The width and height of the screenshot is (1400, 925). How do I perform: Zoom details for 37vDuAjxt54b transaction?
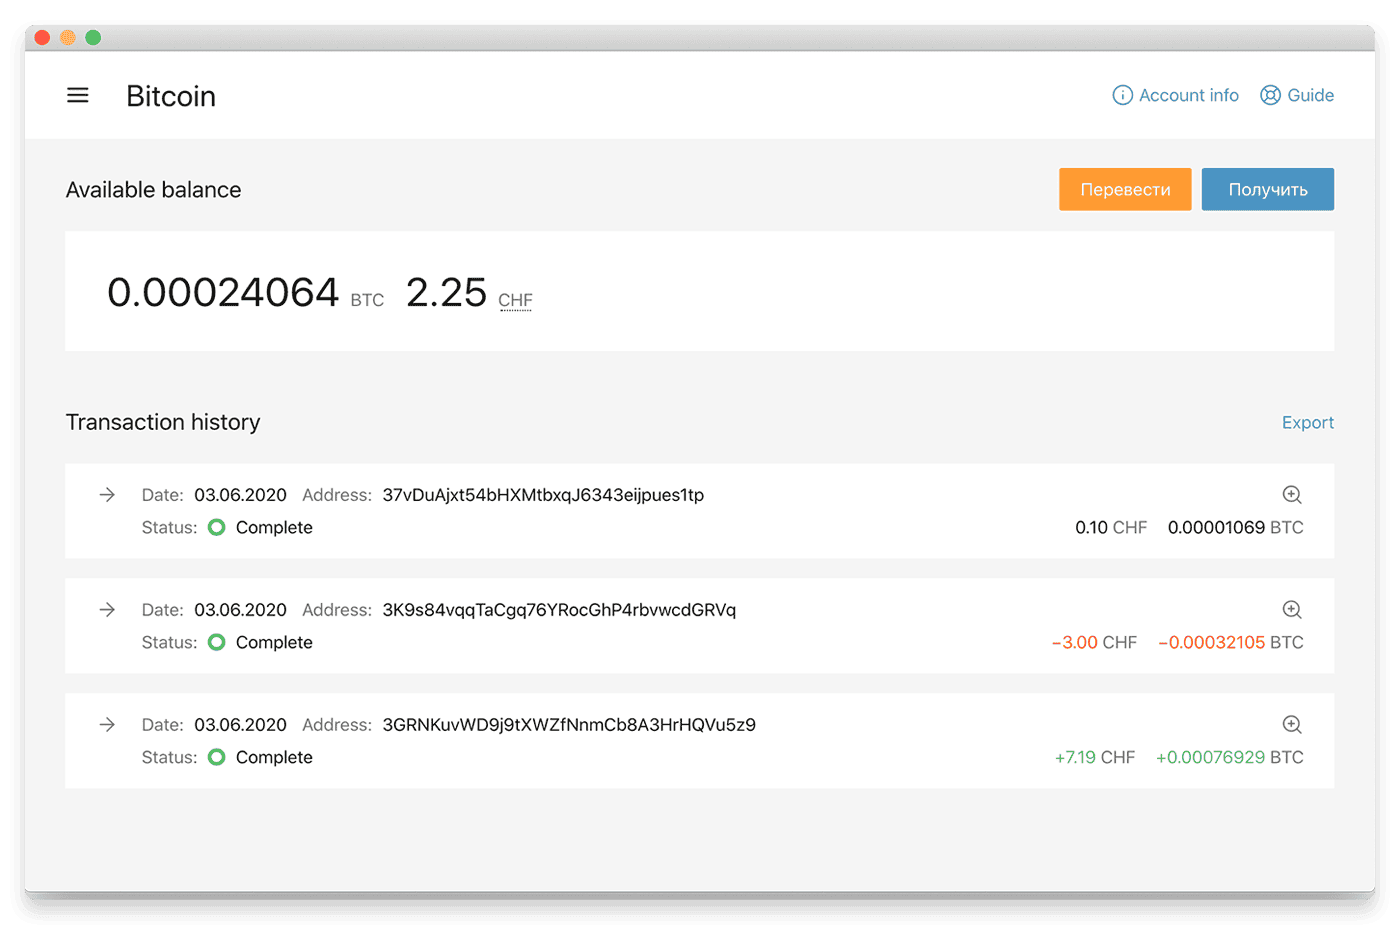pyautogui.click(x=1292, y=494)
